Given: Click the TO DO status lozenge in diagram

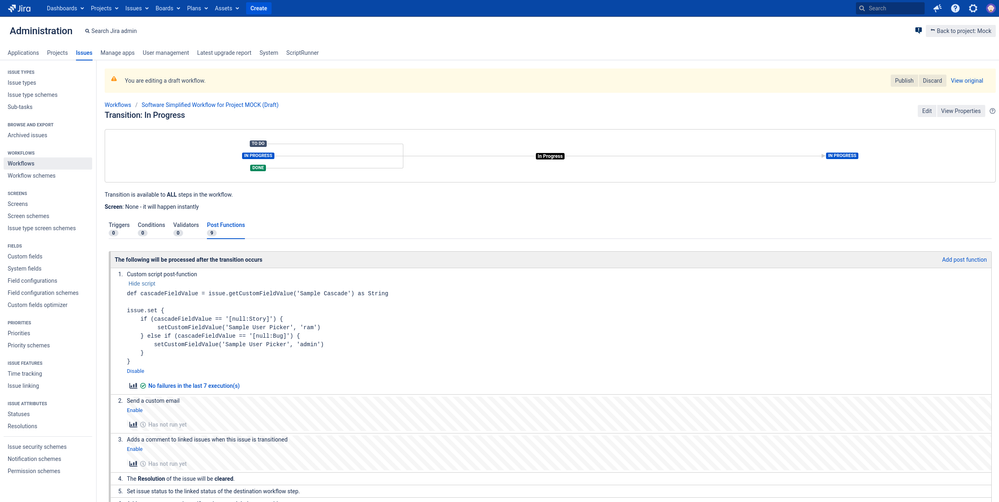Looking at the screenshot, I should click(x=258, y=143).
